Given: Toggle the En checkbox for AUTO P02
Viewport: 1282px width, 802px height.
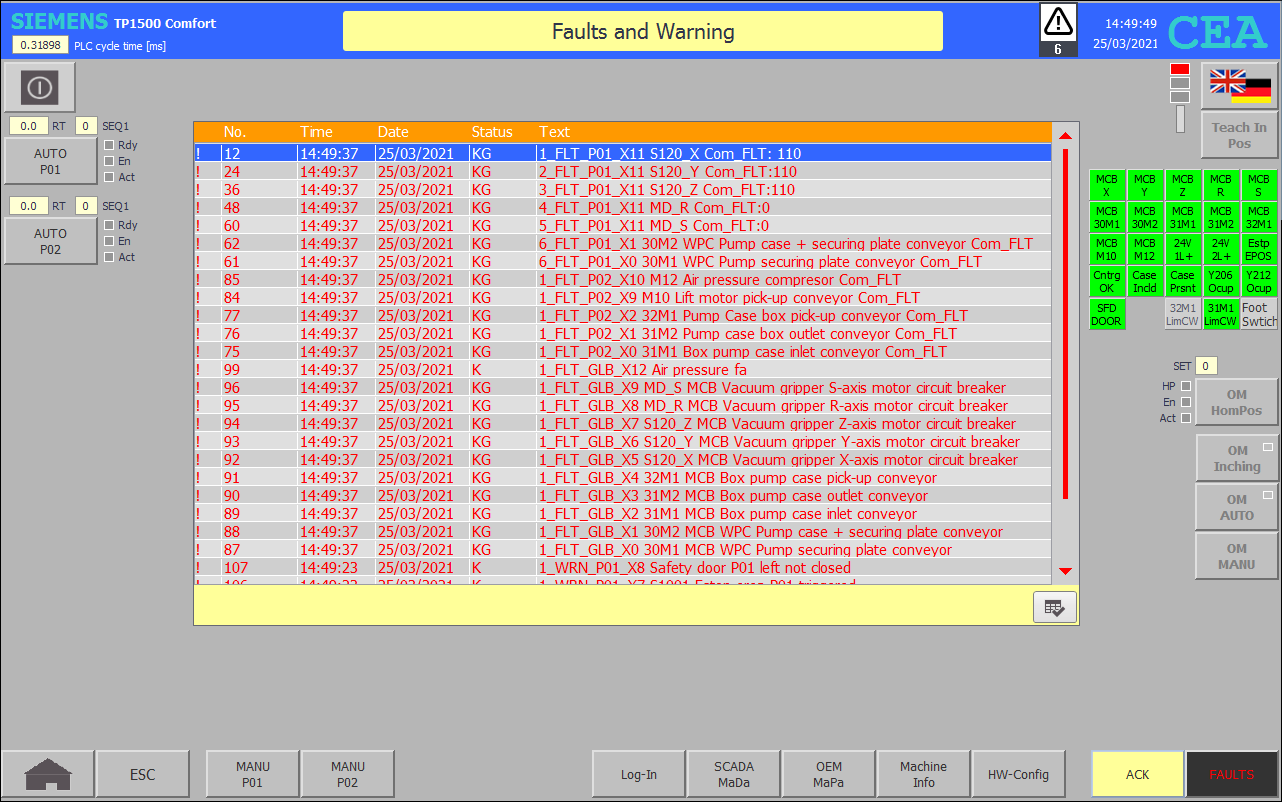Looking at the screenshot, I should (x=110, y=241).
